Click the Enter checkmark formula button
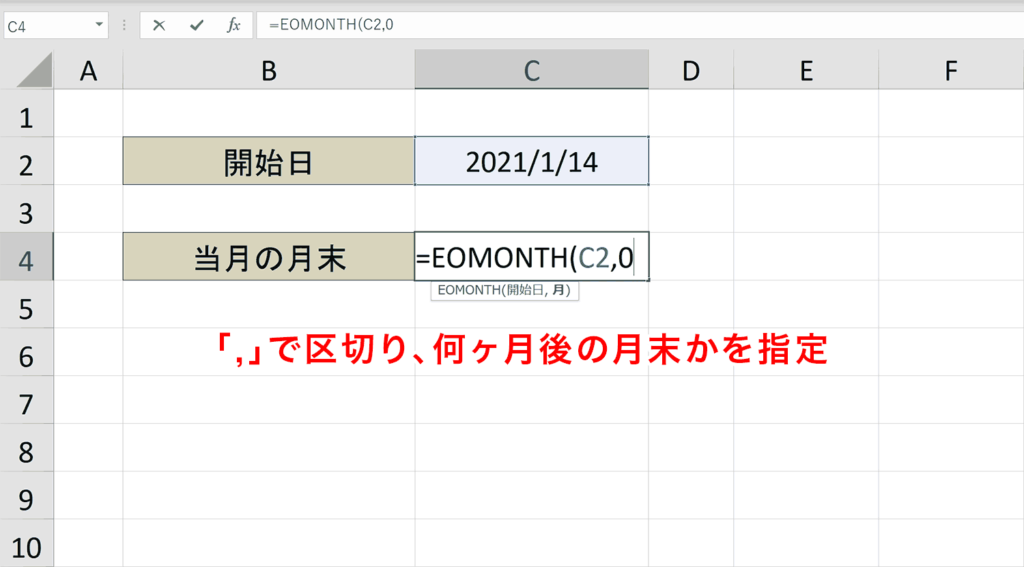The height and width of the screenshot is (567, 1024). point(196,25)
